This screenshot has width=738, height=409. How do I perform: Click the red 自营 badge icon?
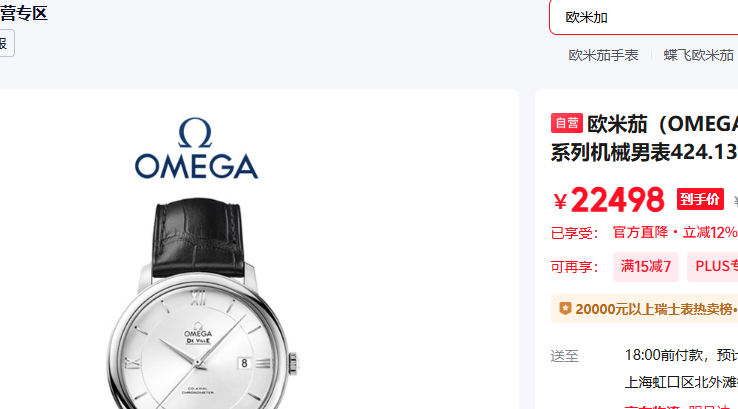pos(567,123)
